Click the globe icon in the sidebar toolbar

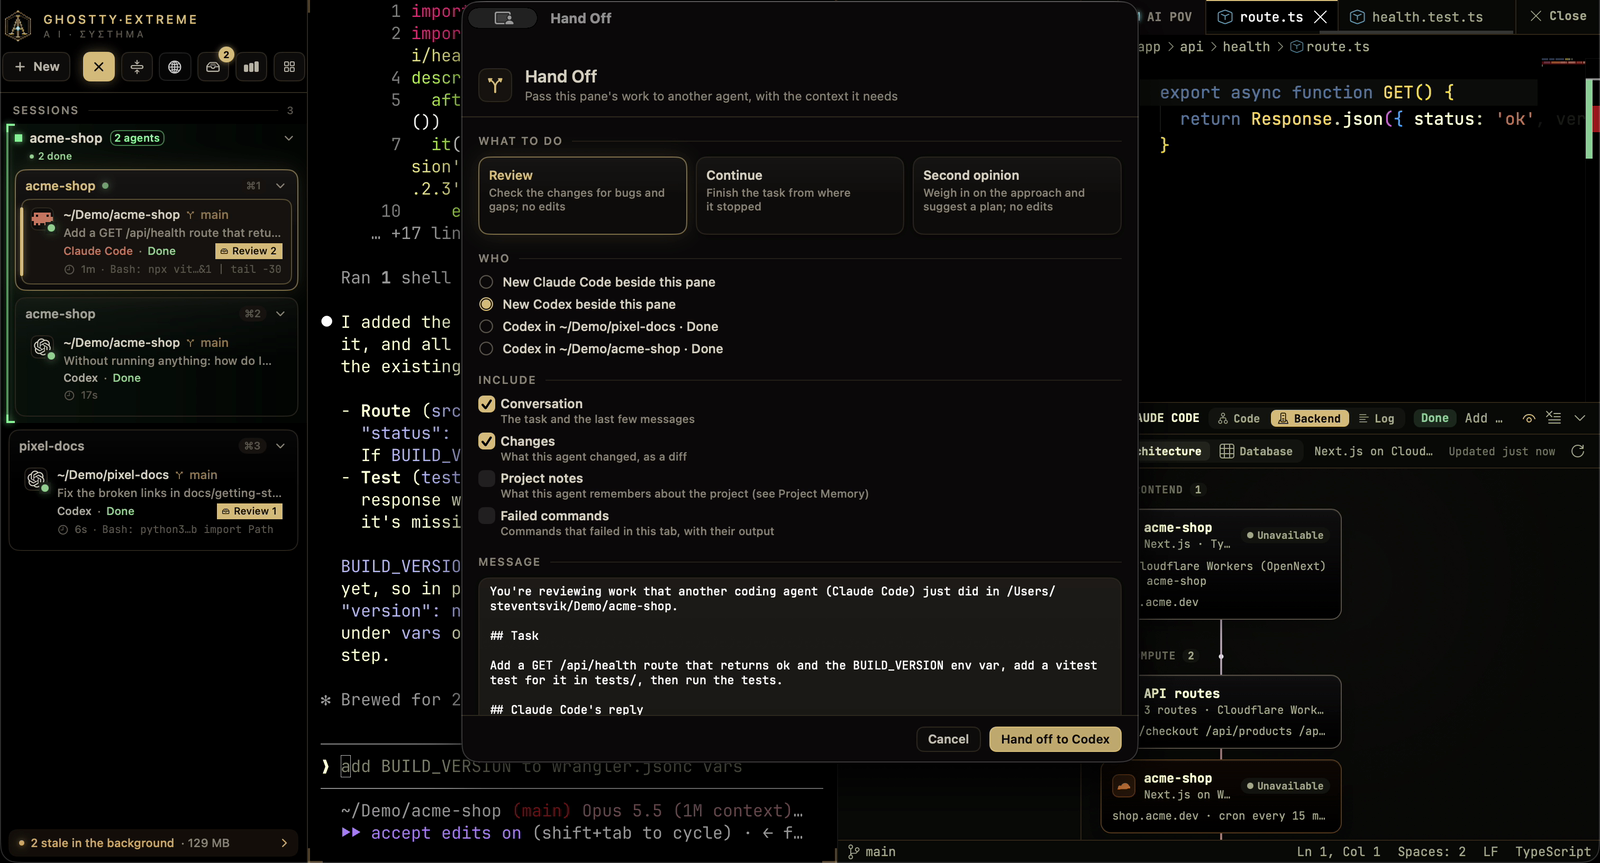click(175, 67)
